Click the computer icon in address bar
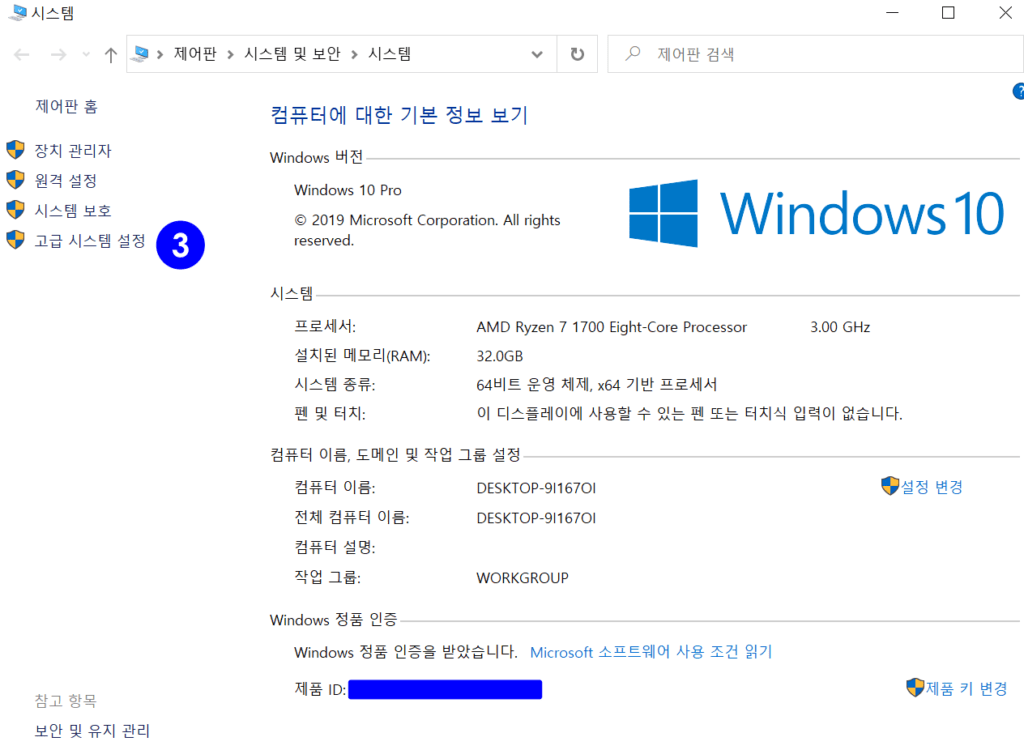This screenshot has height=750, width=1024. point(141,54)
